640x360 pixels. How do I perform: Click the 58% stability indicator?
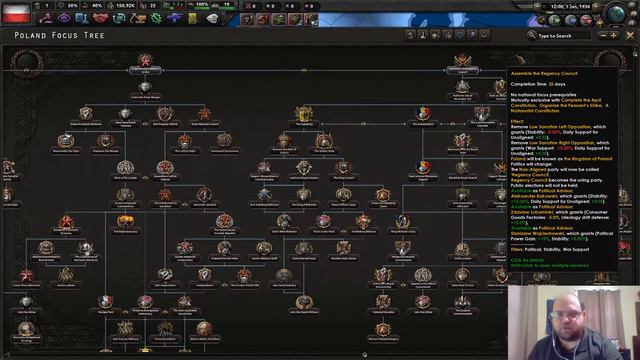69,6
